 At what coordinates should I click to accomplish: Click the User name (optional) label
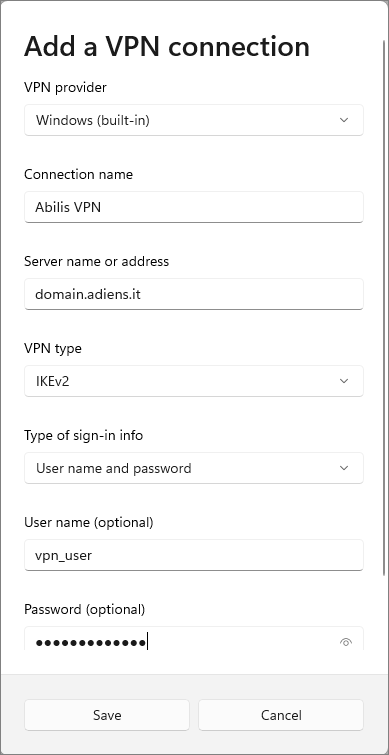89,522
